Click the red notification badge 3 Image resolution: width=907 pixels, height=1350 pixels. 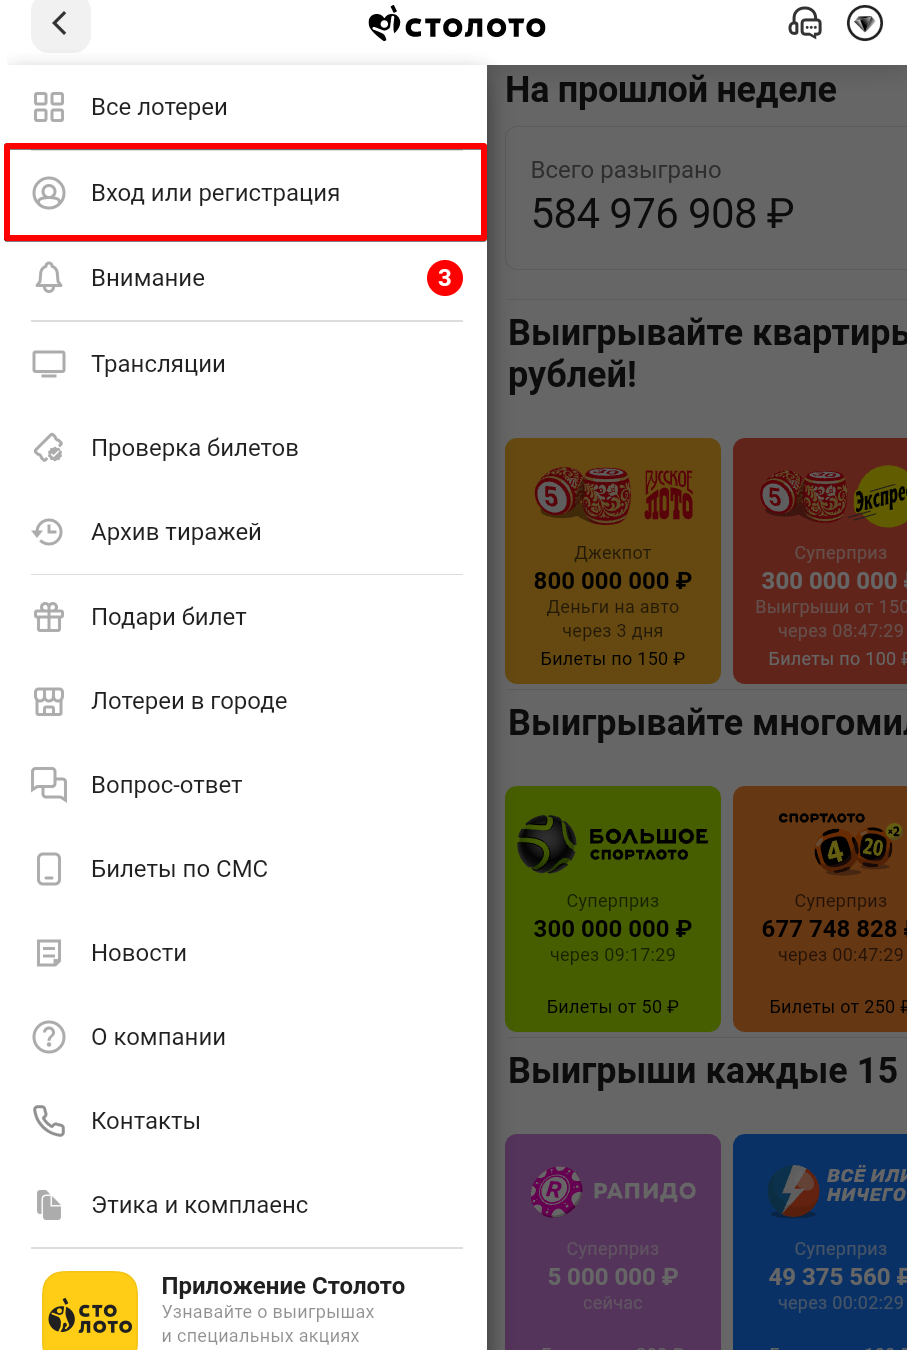point(445,278)
